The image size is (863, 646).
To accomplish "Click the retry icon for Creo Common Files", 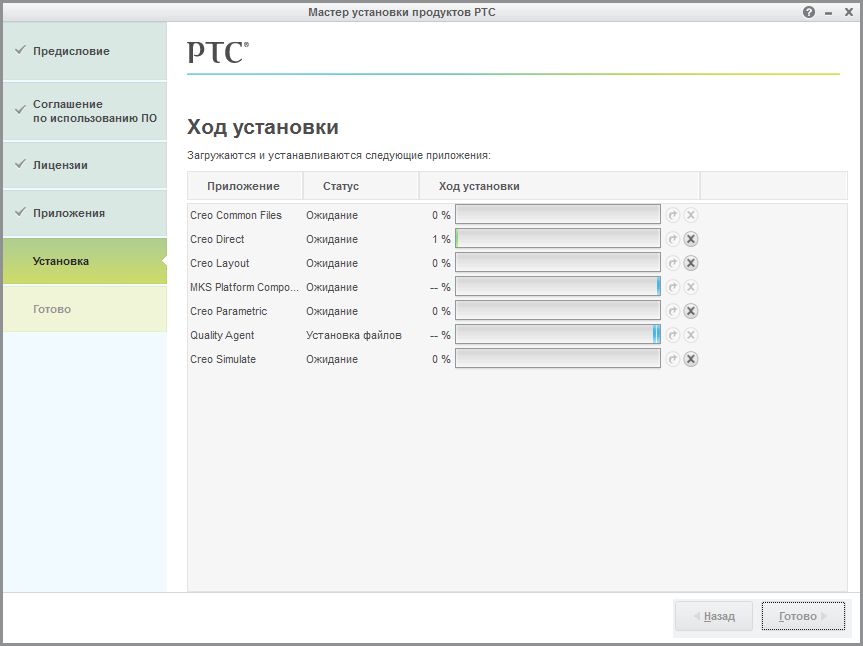I will point(673,215).
